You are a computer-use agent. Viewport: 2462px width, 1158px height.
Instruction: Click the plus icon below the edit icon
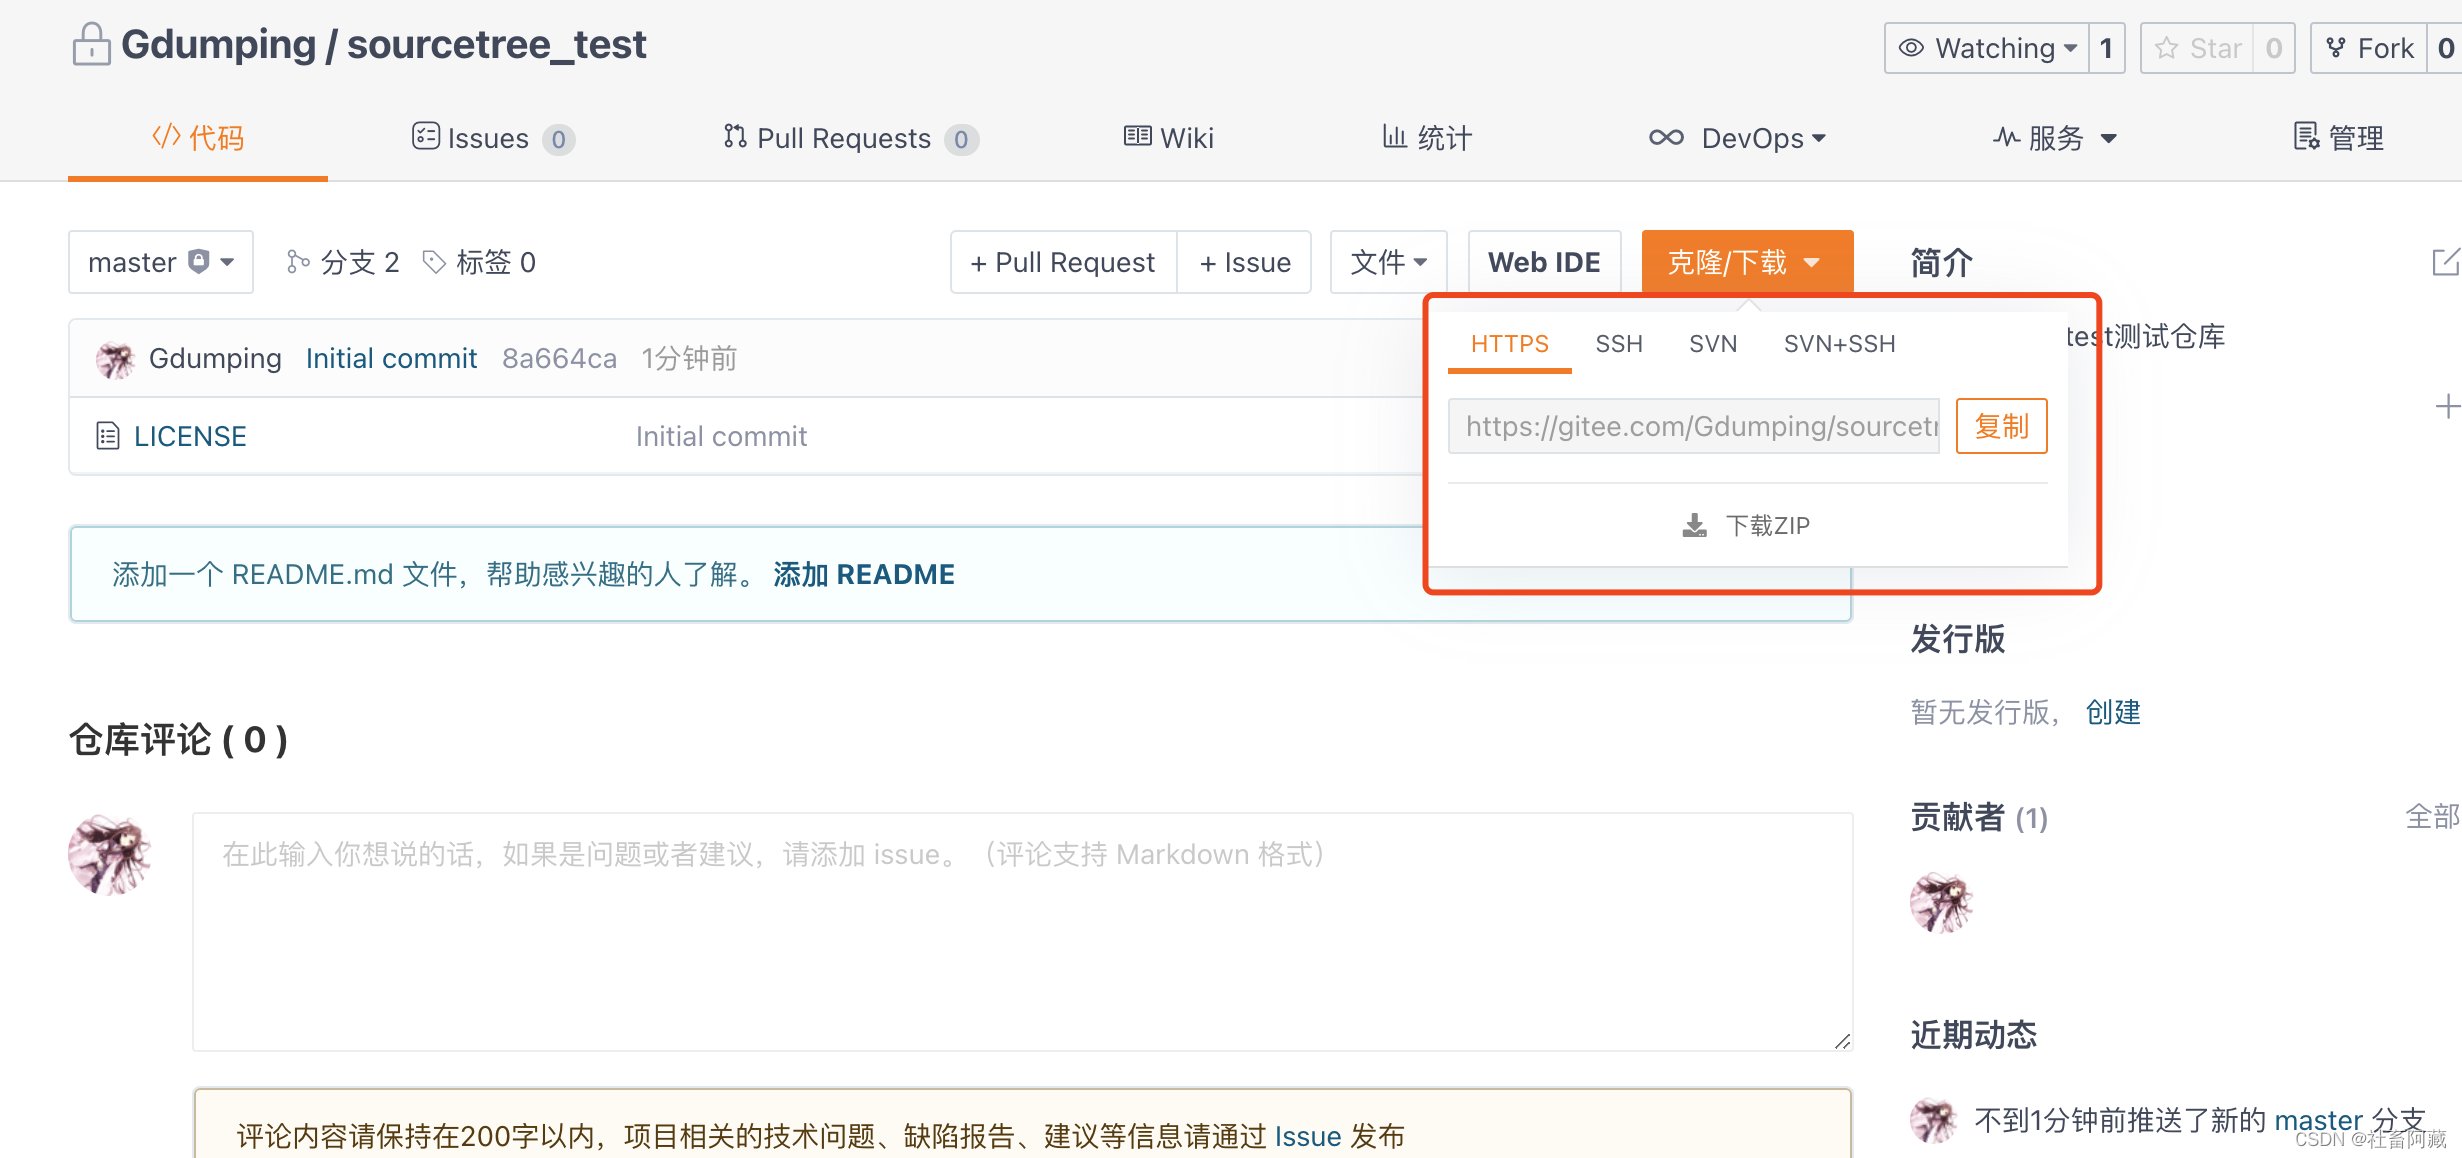pyautogui.click(x=2446, y=407)
